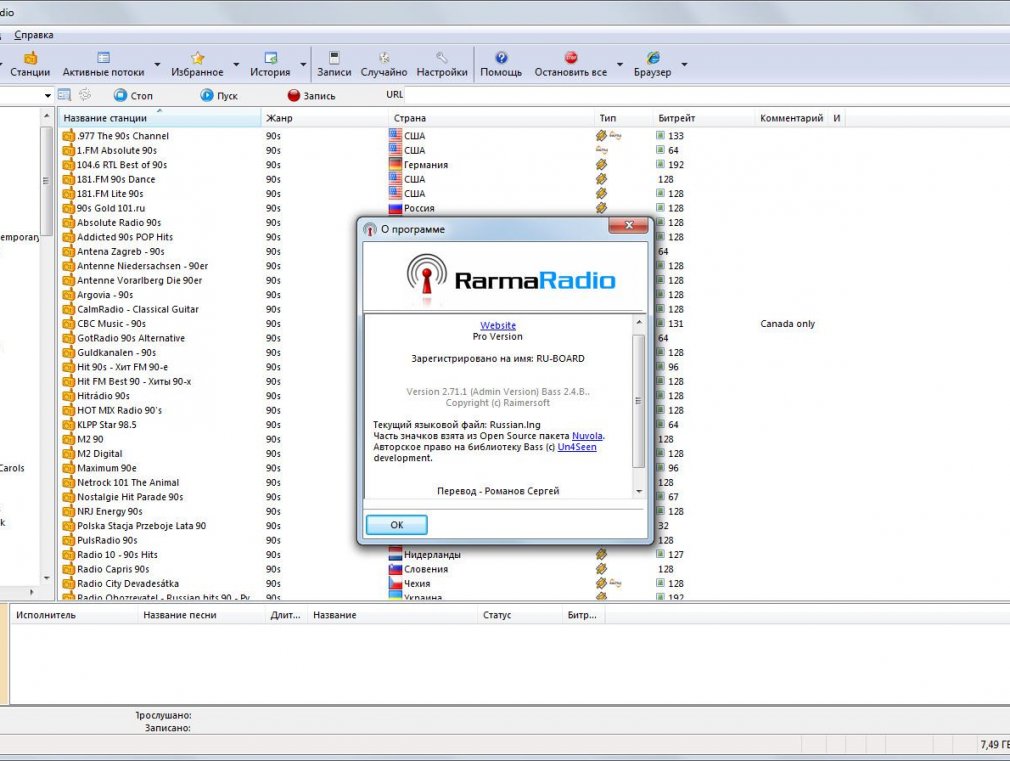
Task: Show Активные потоки active streams
Action: click(103, 64)
